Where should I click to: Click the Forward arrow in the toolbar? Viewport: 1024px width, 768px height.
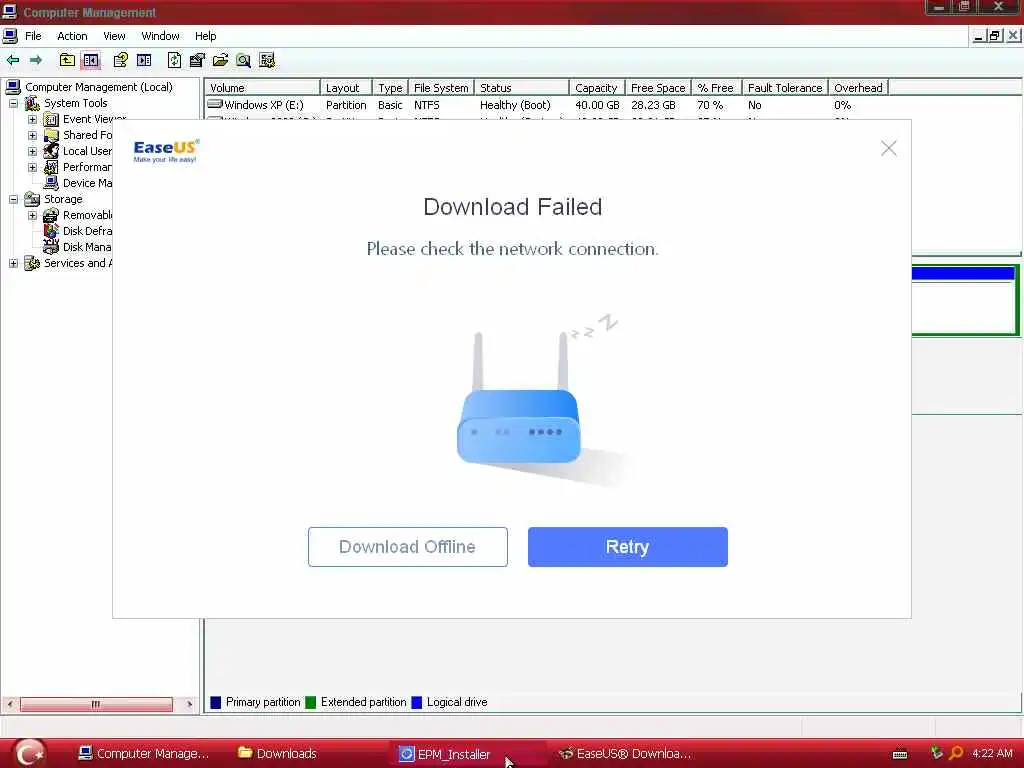click(36, 60)
